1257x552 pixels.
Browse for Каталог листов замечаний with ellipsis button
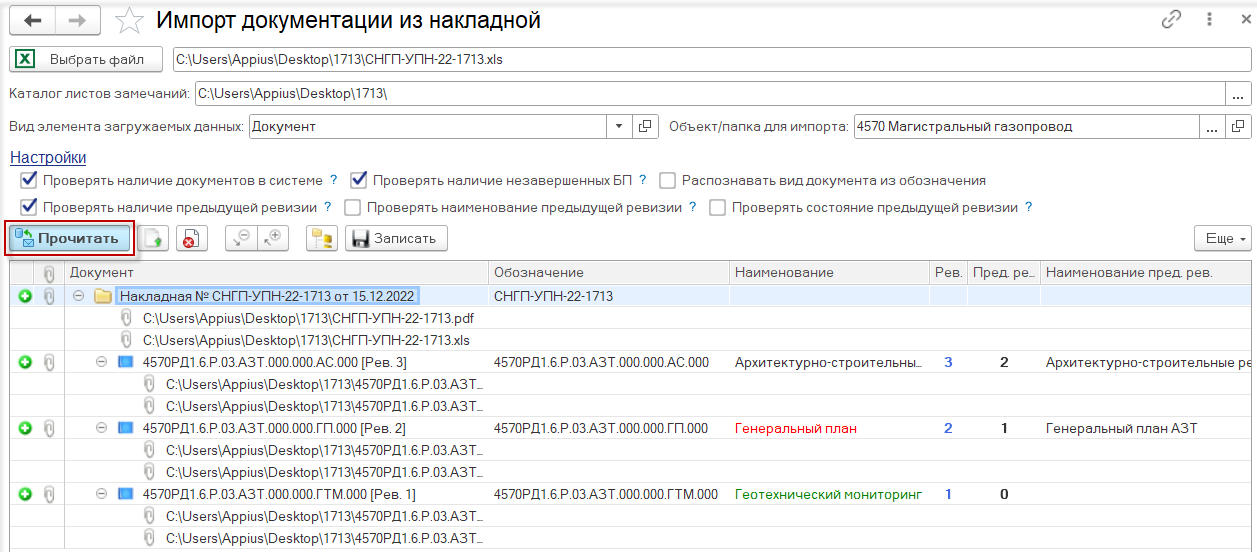[x=1239, y=94]
